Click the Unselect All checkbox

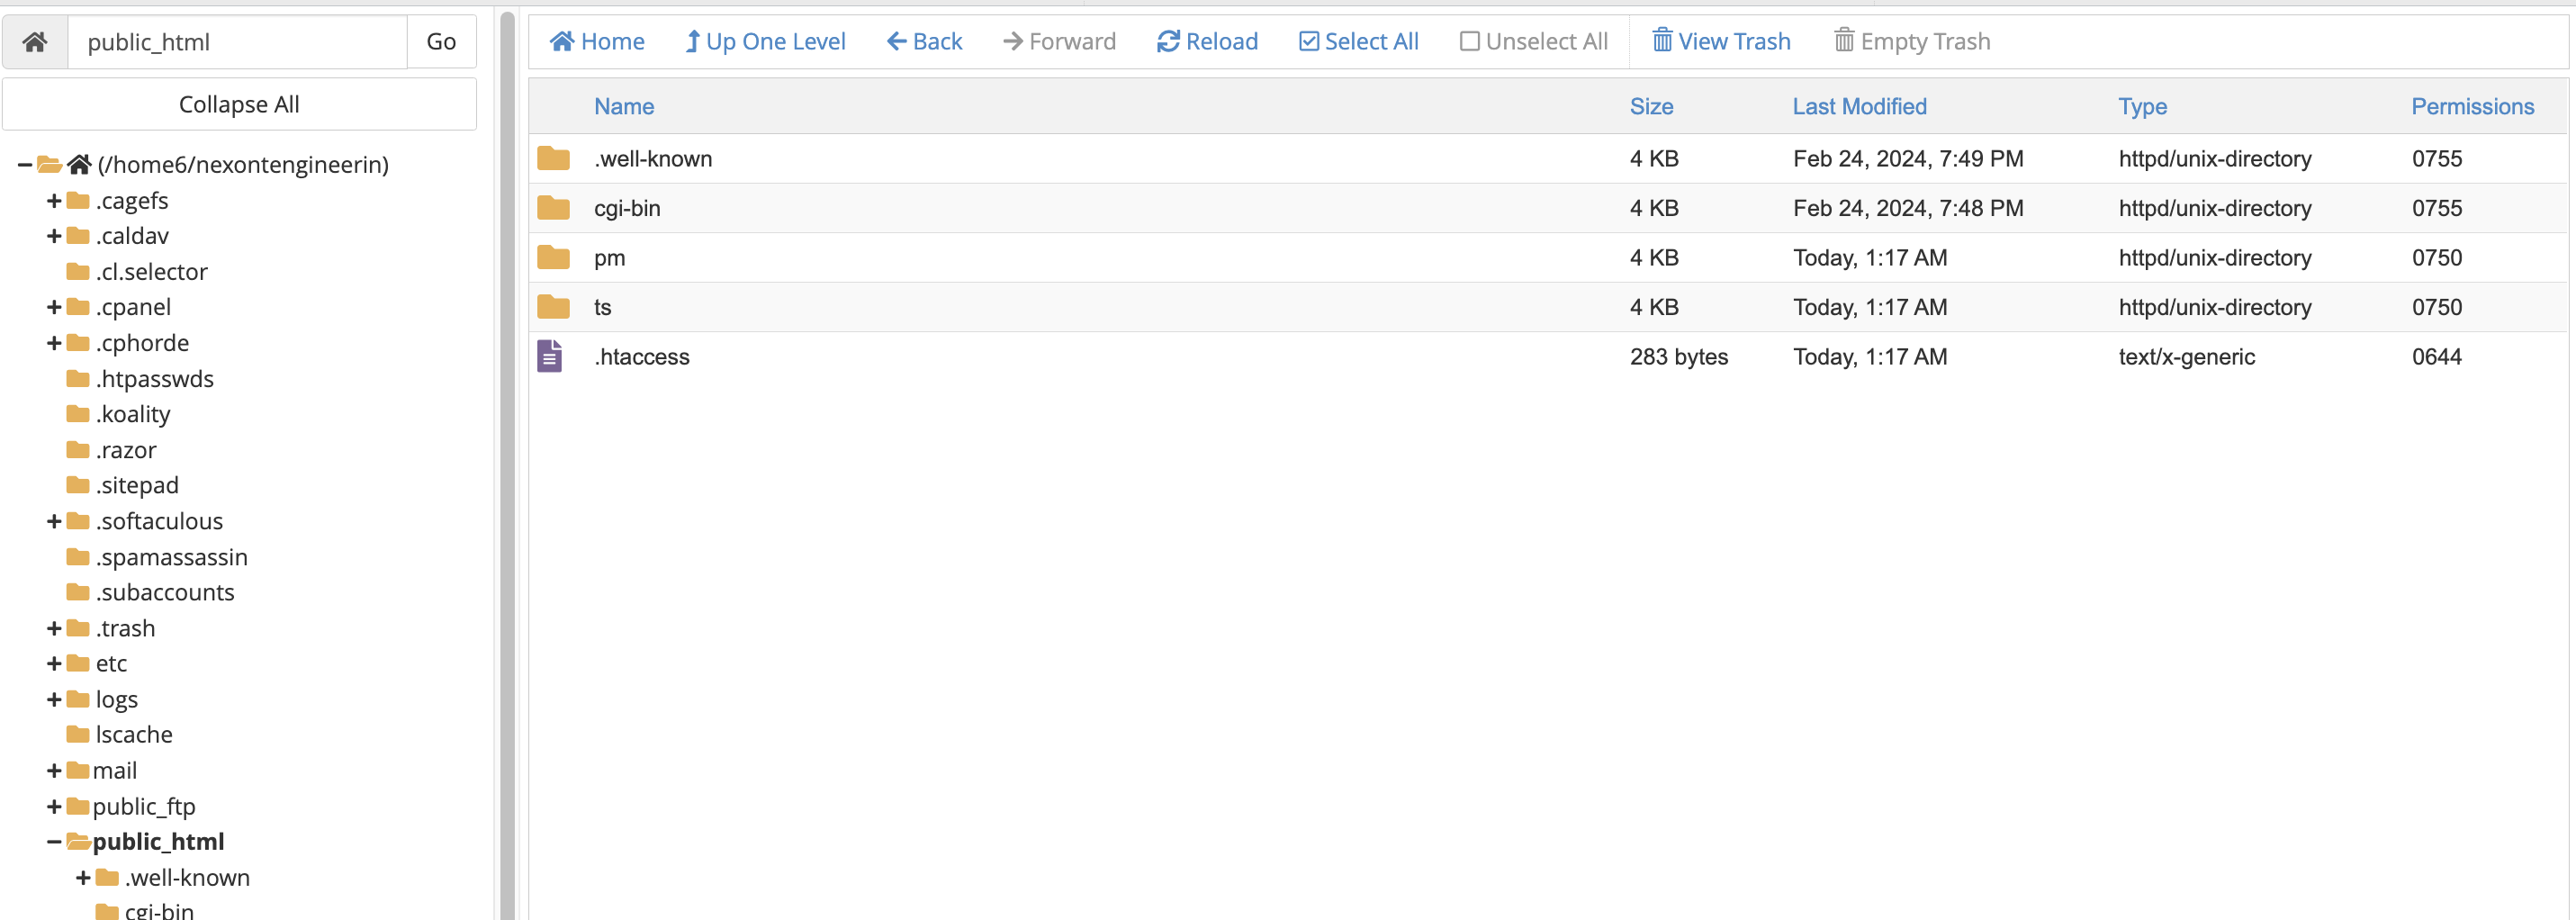(x=1469, y=42)
